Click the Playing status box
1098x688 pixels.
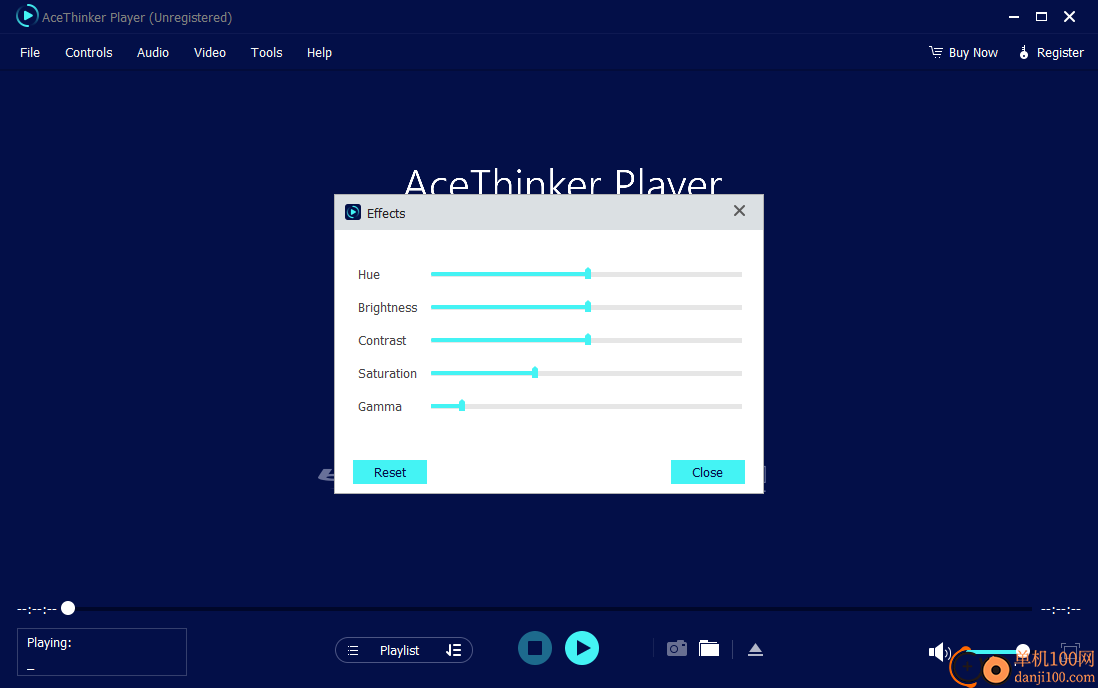[102, 652]
